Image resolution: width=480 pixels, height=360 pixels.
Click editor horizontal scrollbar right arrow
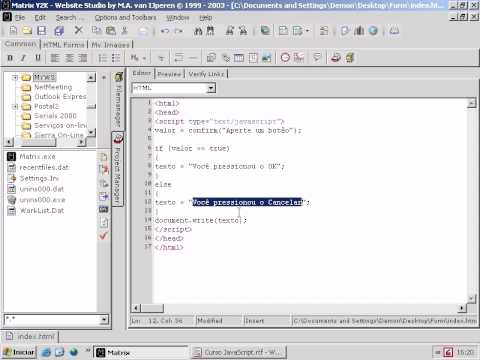[x=462, y=308]
